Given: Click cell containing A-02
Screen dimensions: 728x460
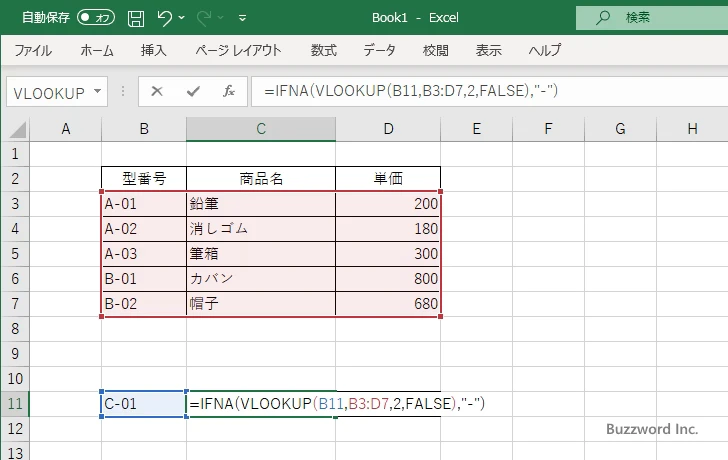Looking at the screenshot, I should click(144, 229).
